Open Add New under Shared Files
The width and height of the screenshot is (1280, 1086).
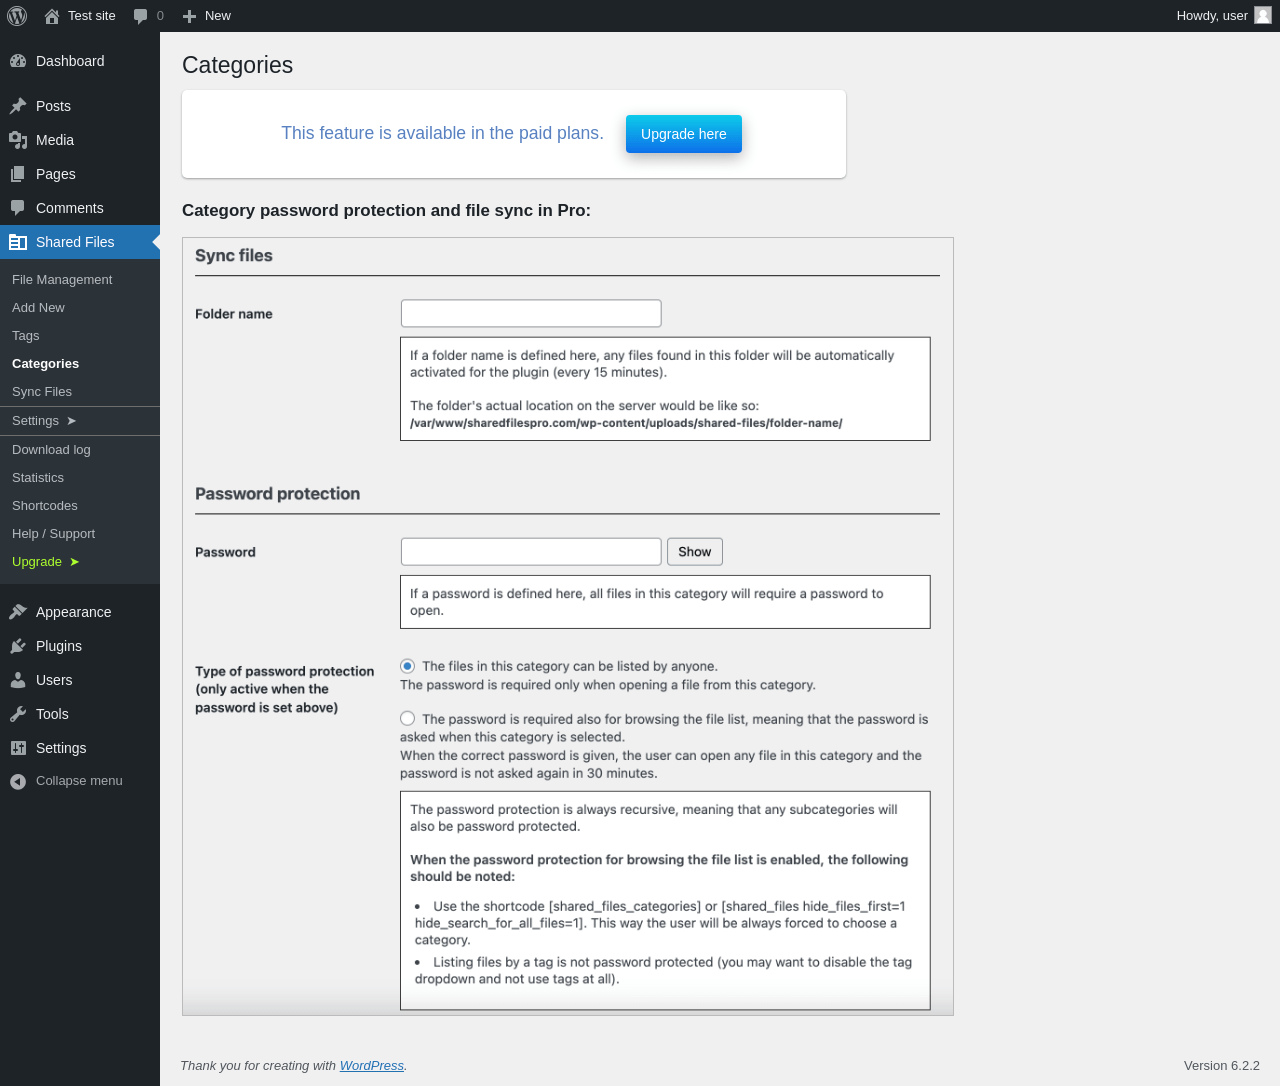38,308
